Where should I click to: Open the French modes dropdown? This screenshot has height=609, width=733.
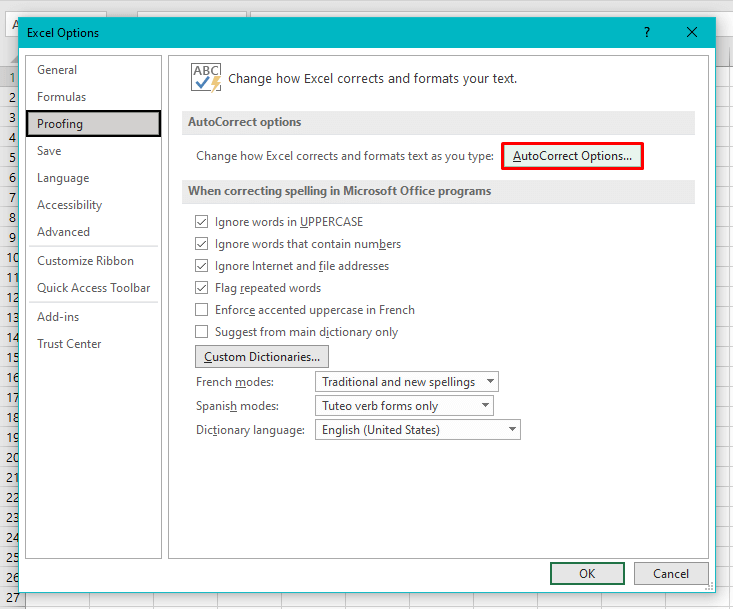click(407, 381)
